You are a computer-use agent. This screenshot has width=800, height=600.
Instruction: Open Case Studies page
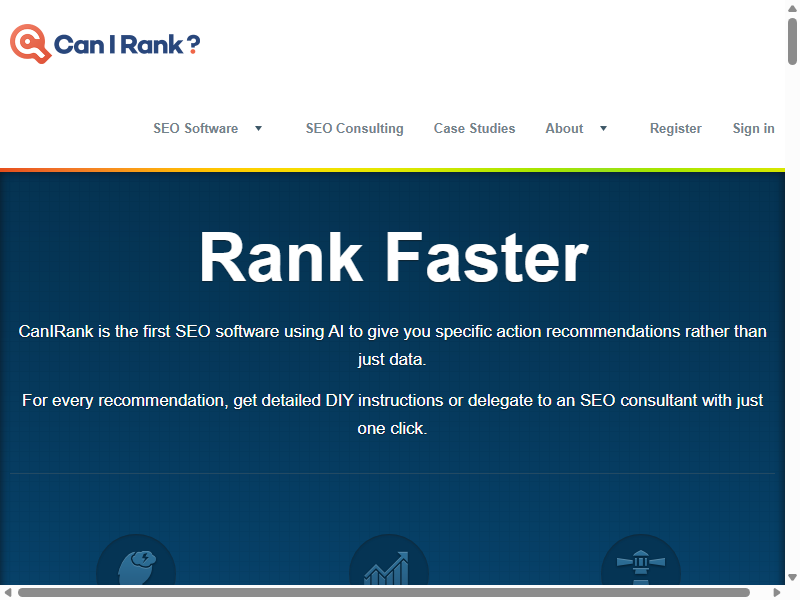[474, 129]
